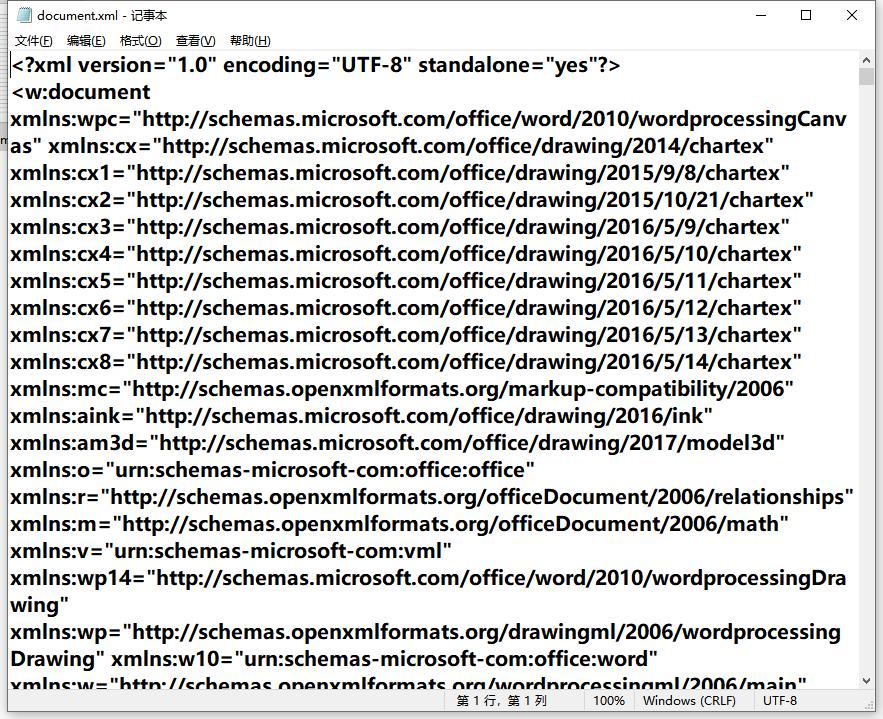Open the 帮助(H) menu

click(x=250, y=41)
